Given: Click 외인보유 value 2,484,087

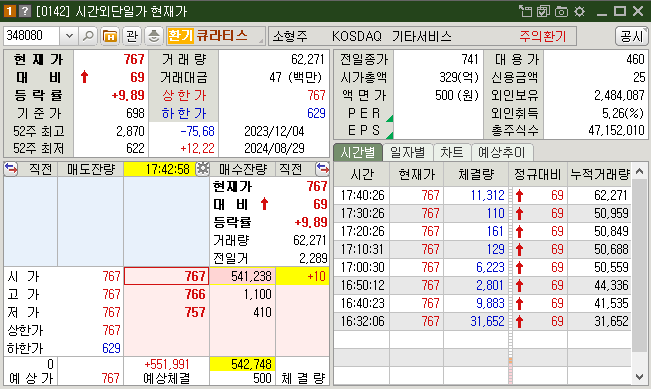Looking at the screenshot, I should tap(619, 95).
